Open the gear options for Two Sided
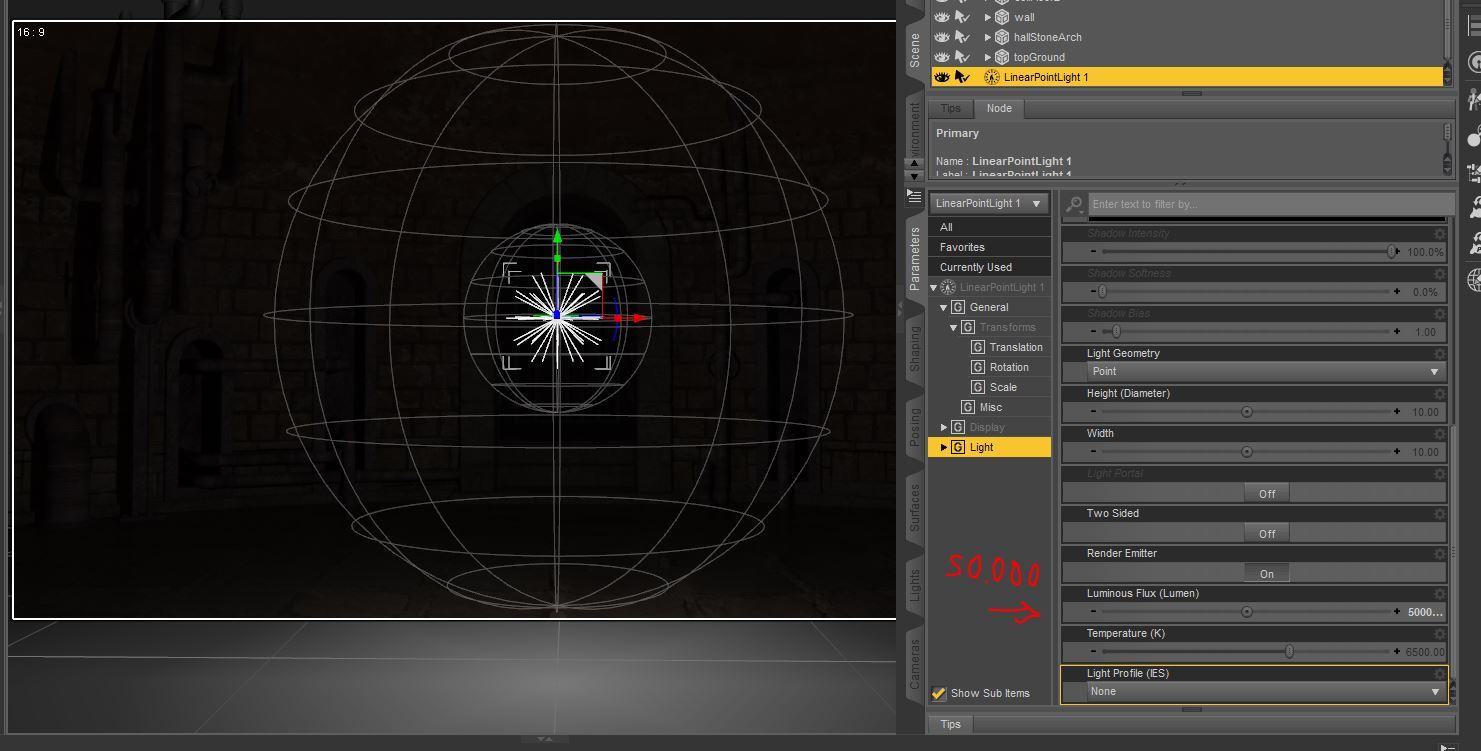 click(1439, 514)
